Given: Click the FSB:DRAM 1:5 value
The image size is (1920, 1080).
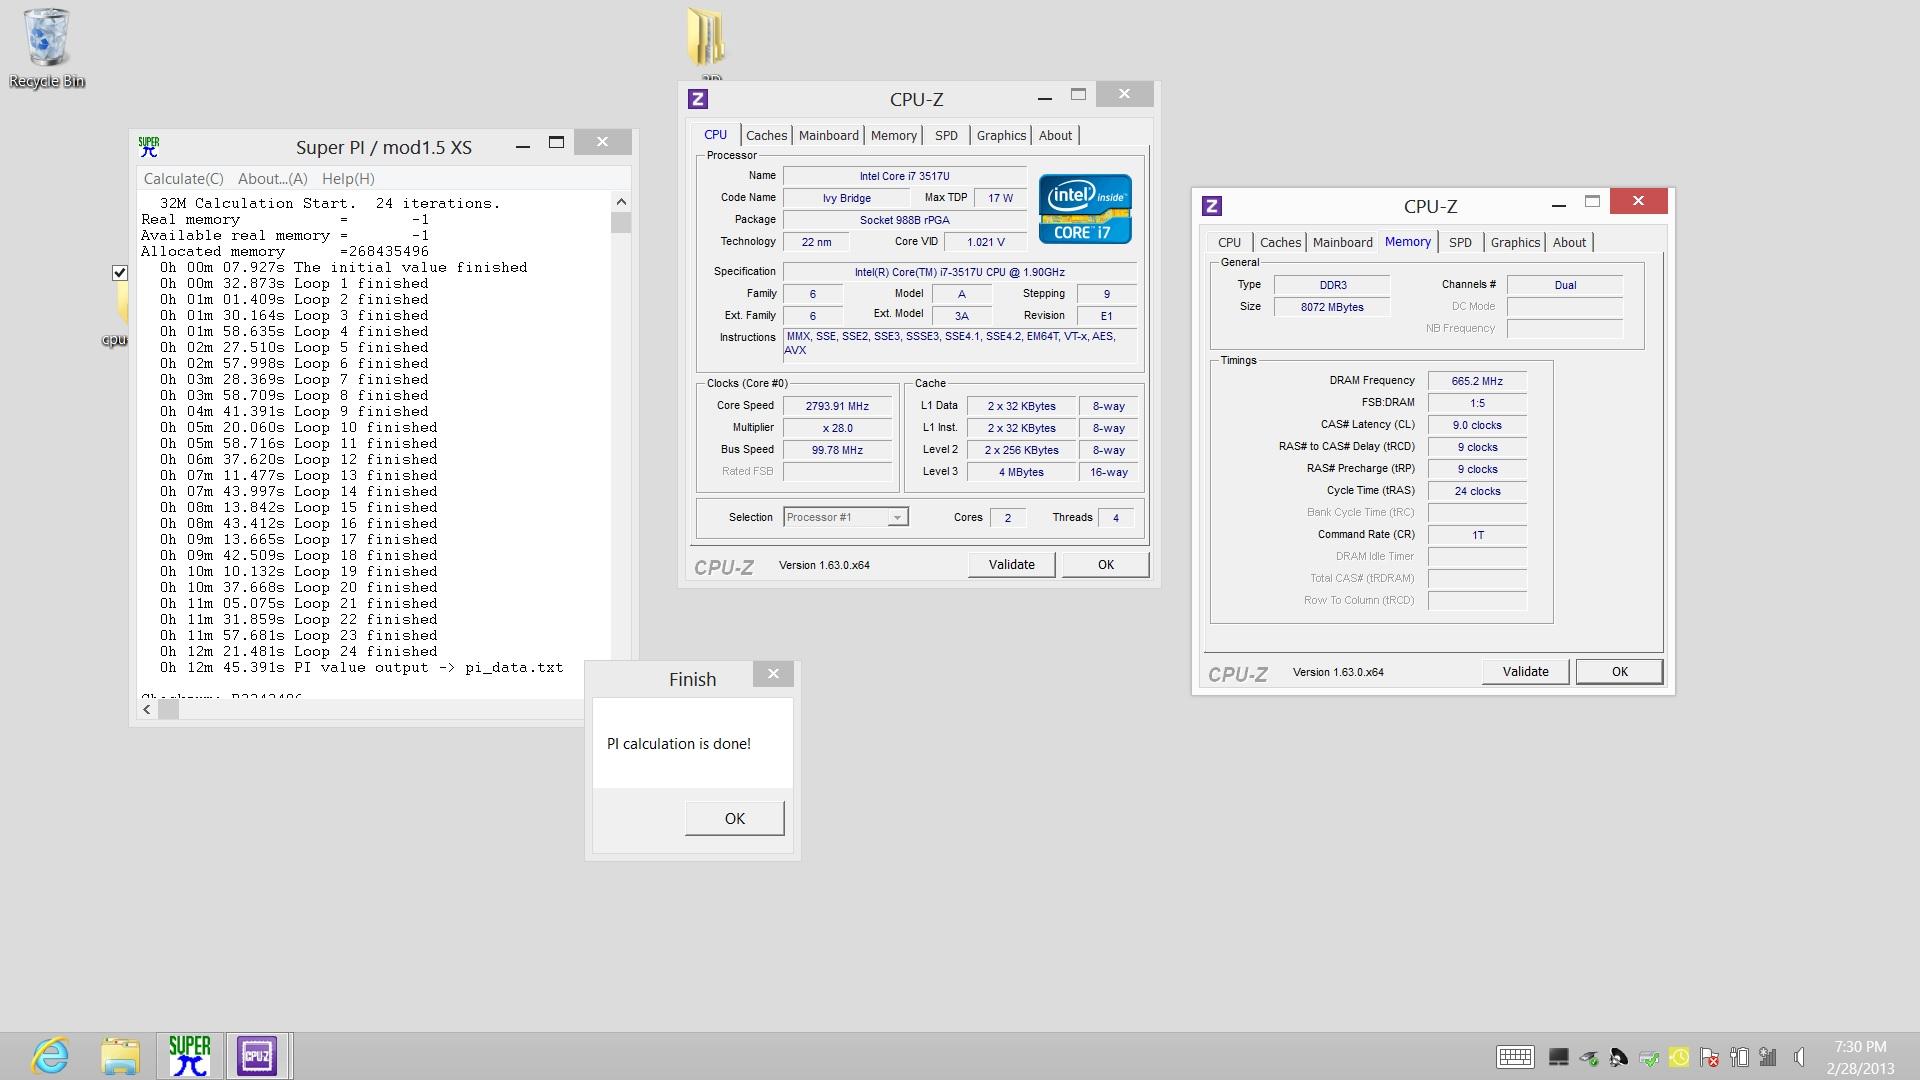Looking at the screenshot, I should [x=1477, y=403].
